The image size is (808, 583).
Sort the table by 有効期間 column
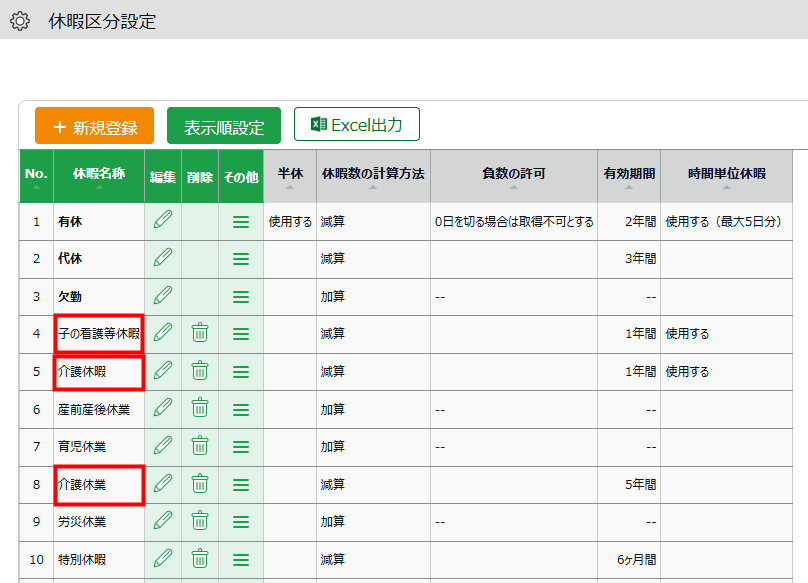629,176
